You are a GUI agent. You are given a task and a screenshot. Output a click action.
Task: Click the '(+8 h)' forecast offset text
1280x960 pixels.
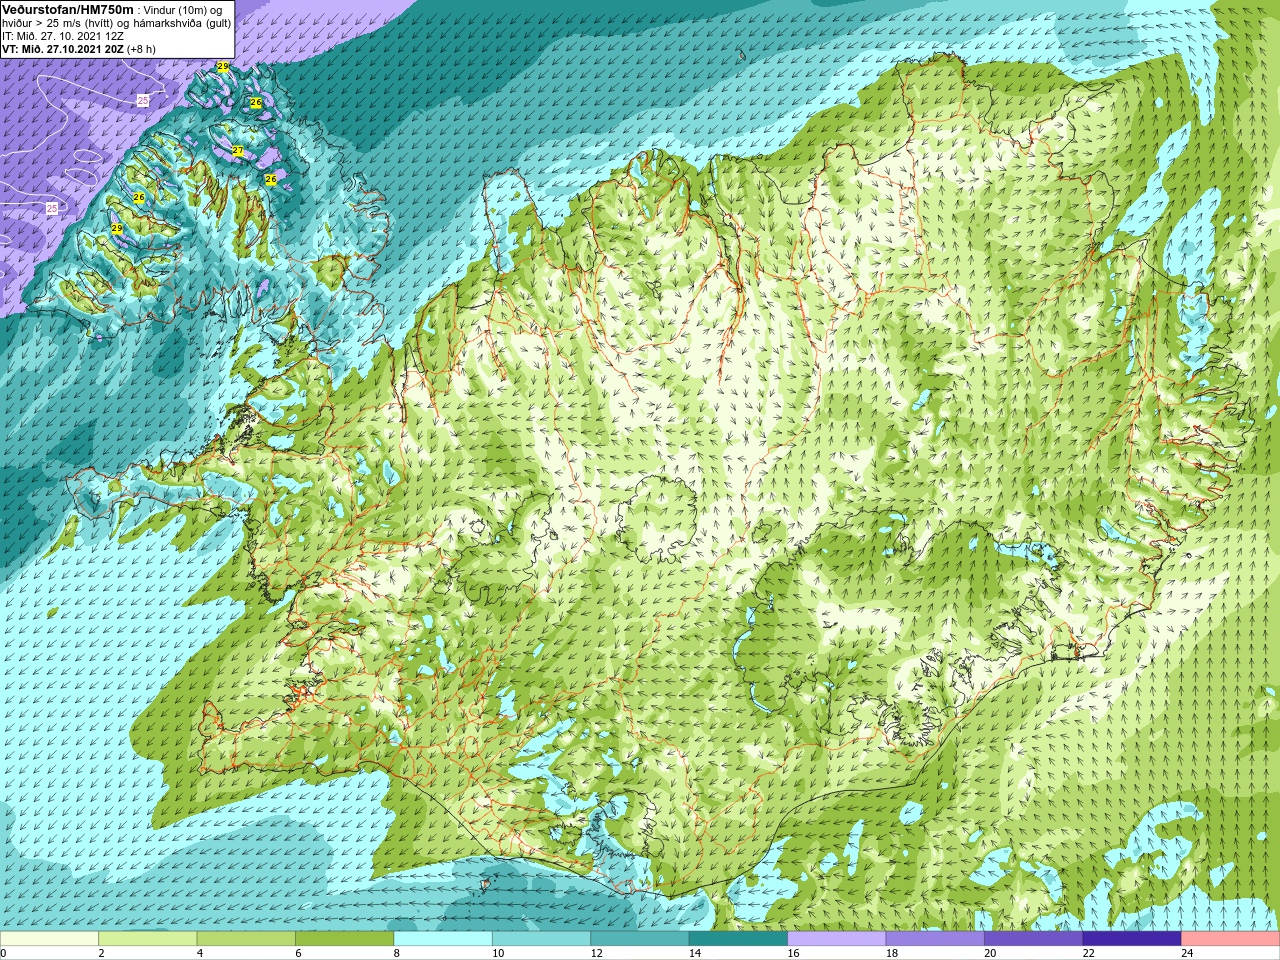tap(142, 49)
